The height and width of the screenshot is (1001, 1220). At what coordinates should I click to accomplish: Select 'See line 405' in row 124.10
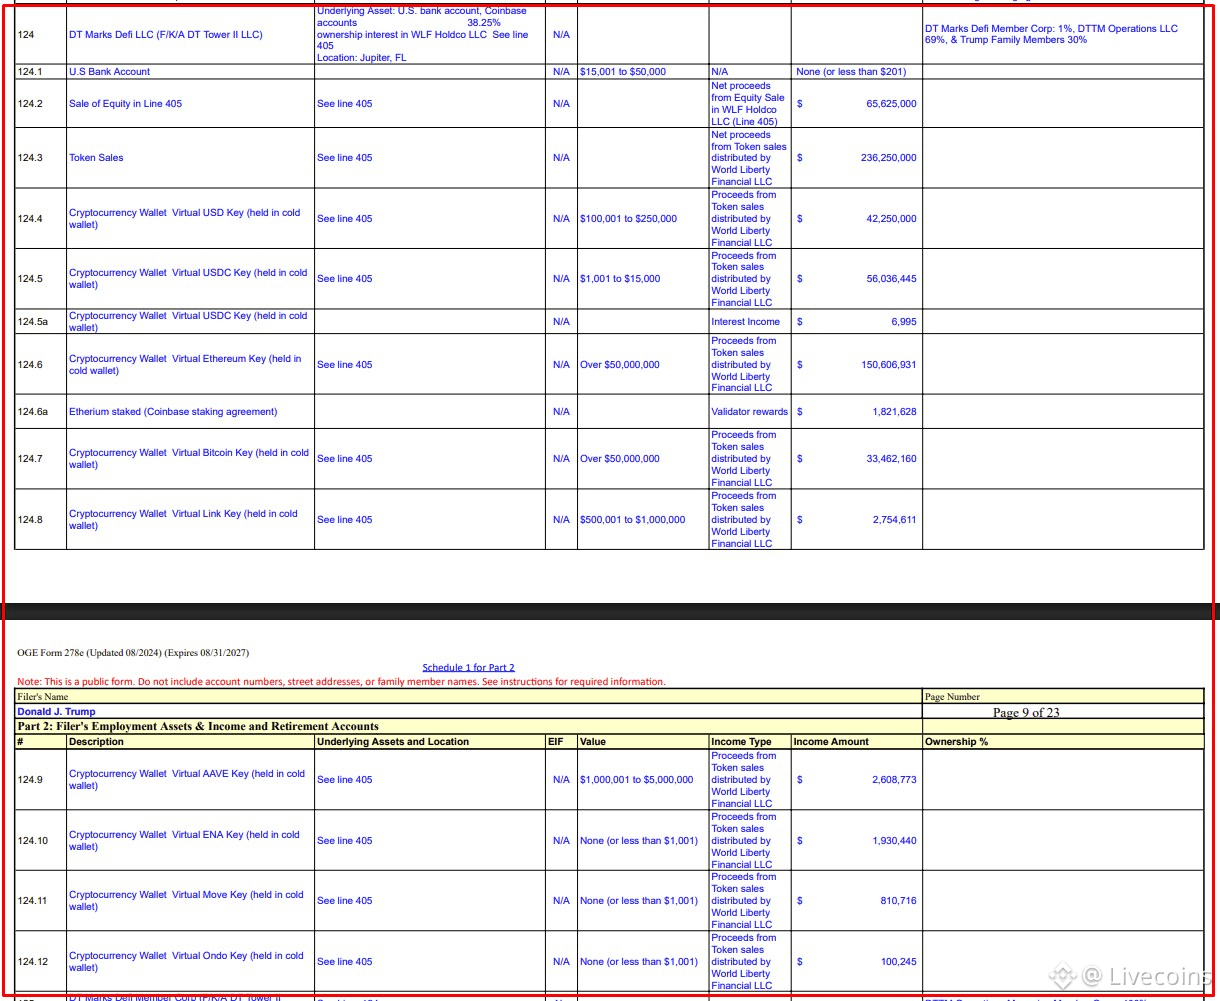[x=345, y=841]
